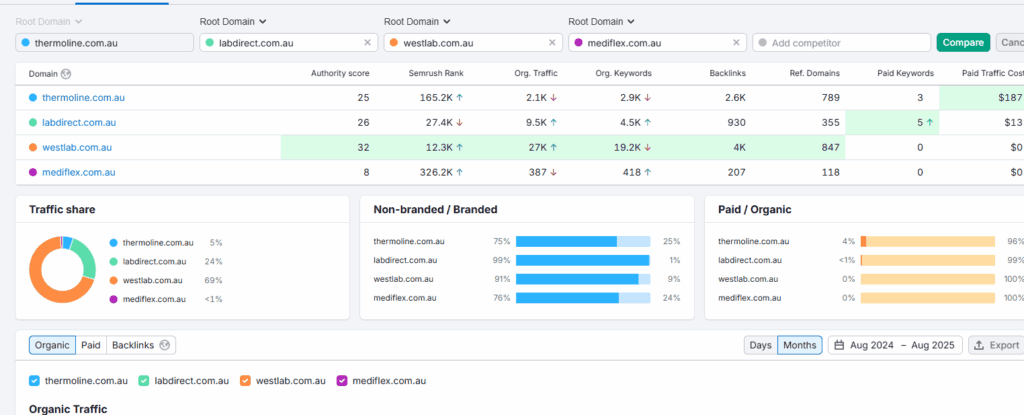Click the calendar icon in date range
The image size is (1024, 415).
pyautogui.click(x=838, y=345)
